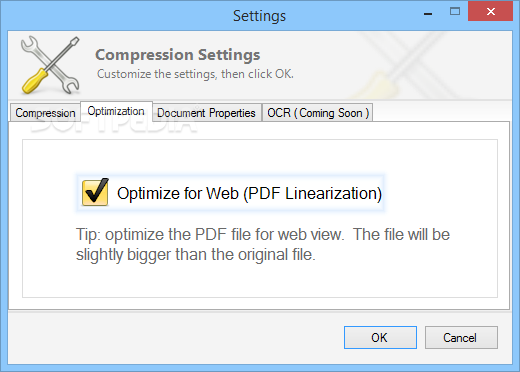Viewport: 520px width, 372px height.
Task: Click the empty area of the optimization panel
Action: 260,283
